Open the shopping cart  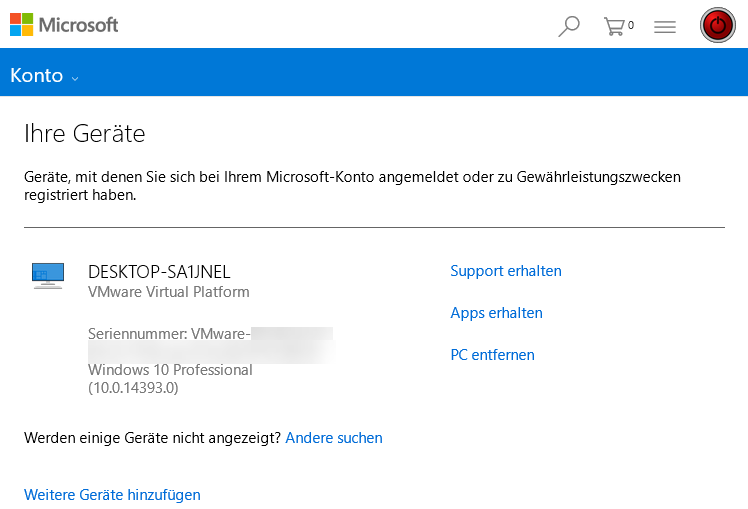point(614,26)
